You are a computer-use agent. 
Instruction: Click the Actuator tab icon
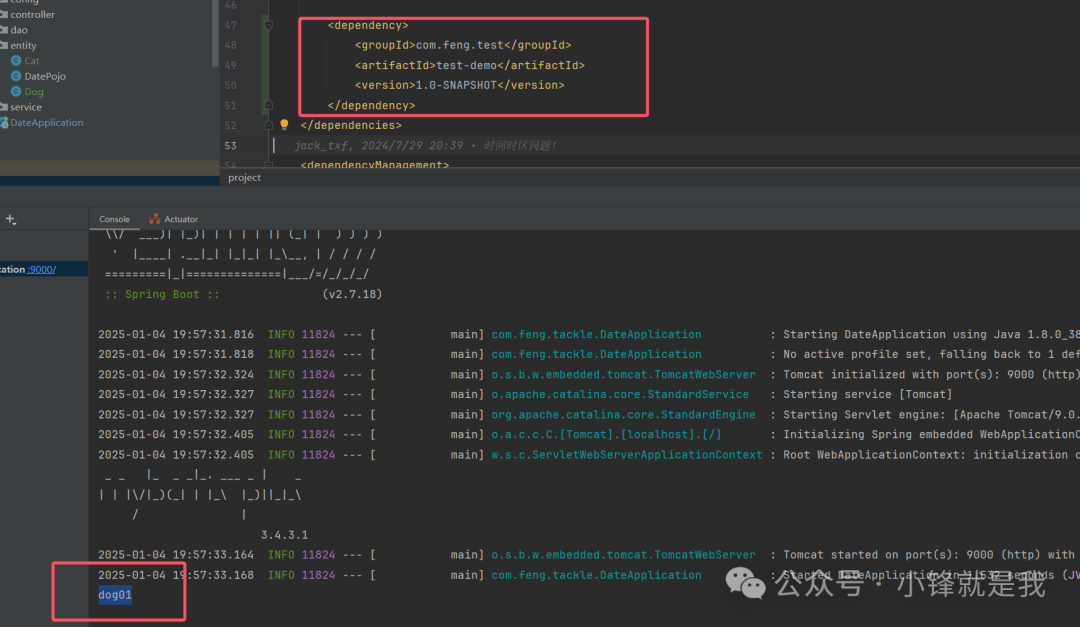pyautogui.click(x=155, y=218)
